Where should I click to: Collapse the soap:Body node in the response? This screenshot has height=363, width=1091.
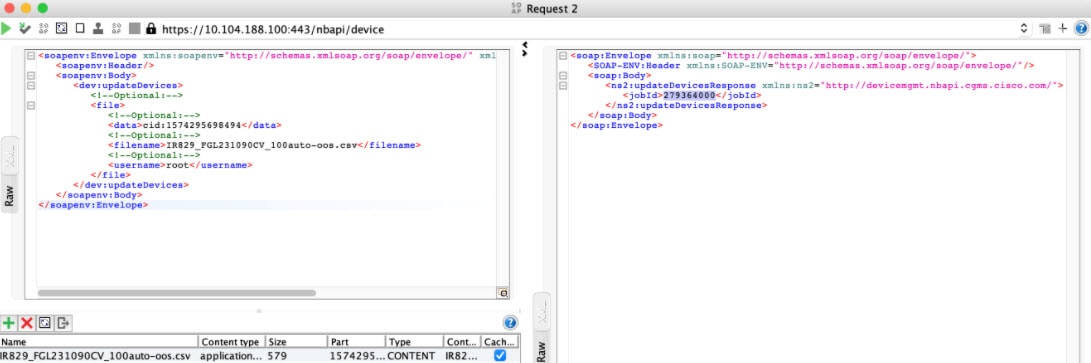562,75
